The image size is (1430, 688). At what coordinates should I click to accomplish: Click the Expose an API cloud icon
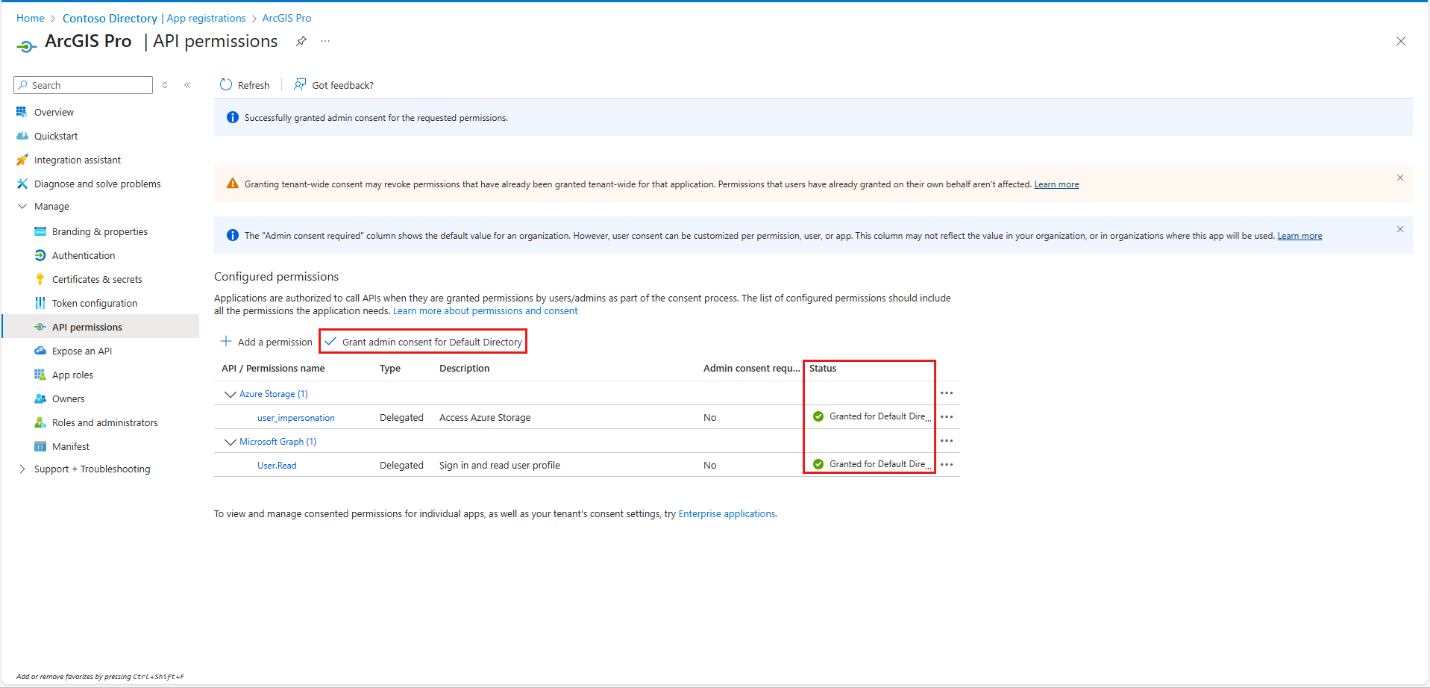(41, 351)
